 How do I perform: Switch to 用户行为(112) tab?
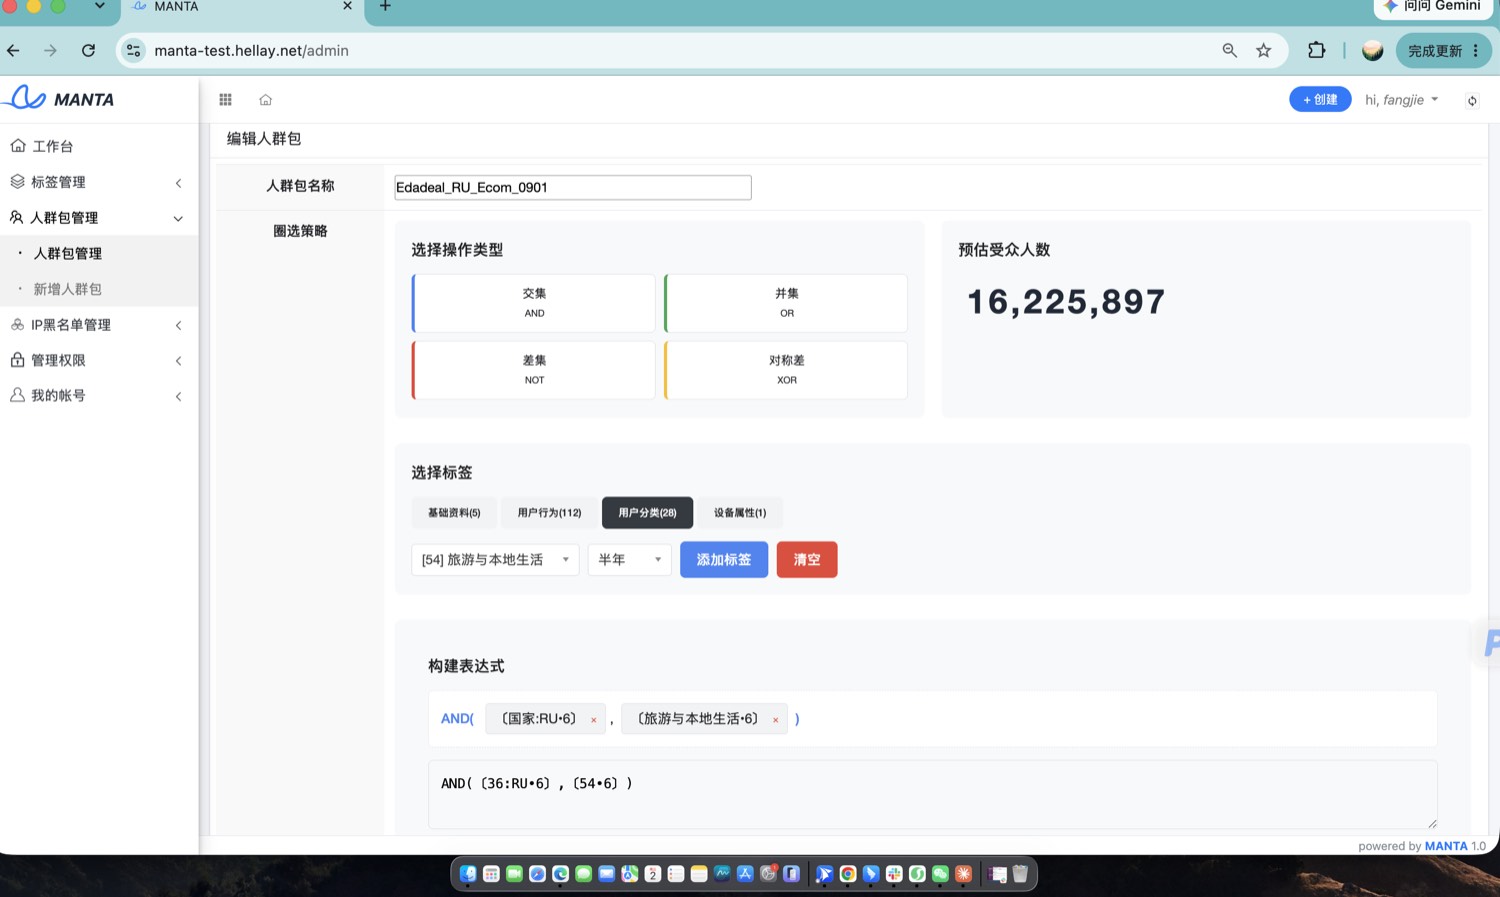(x=549, y=512)
